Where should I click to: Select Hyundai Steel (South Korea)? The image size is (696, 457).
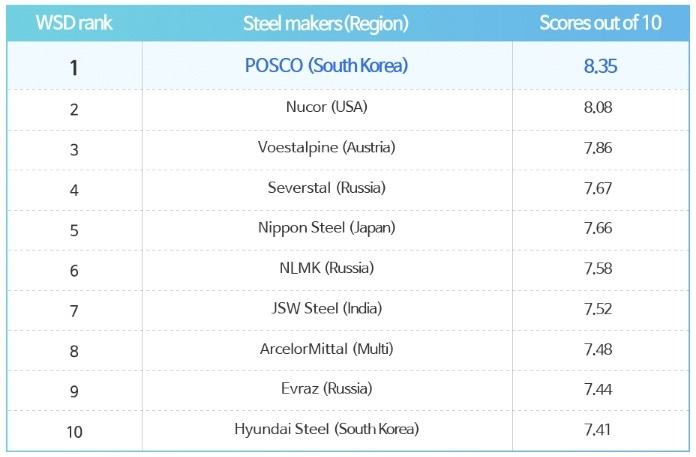click(x=327, y=430)
